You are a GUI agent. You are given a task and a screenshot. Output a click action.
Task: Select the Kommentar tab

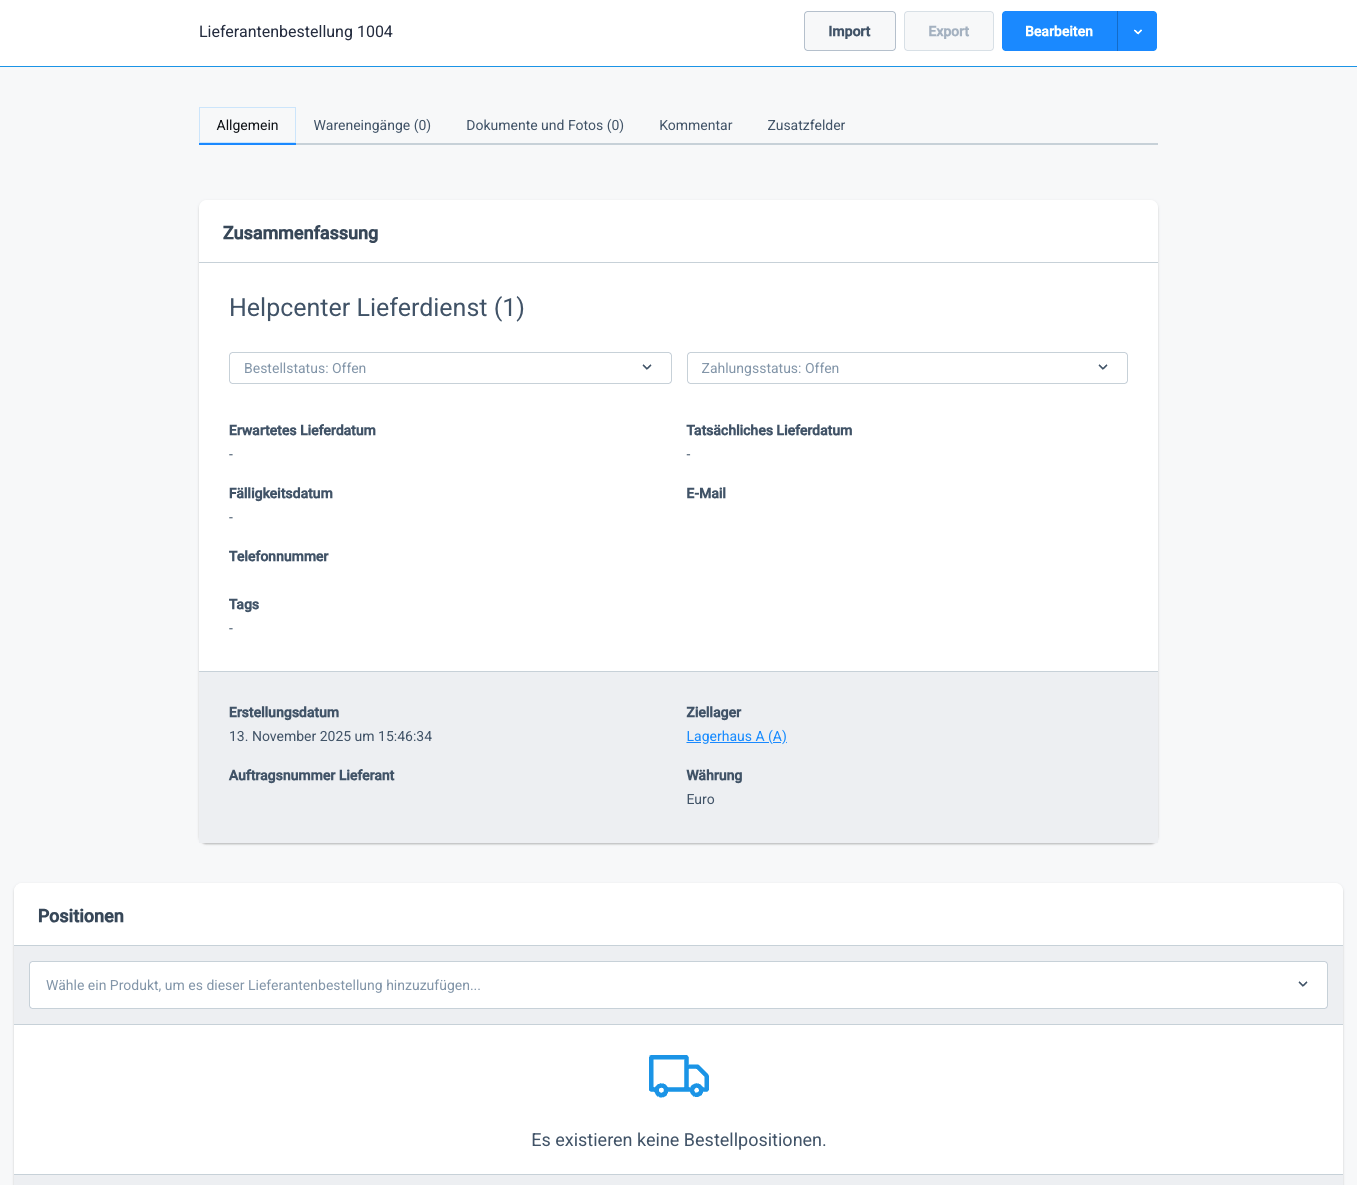click(x=695, y=125)
